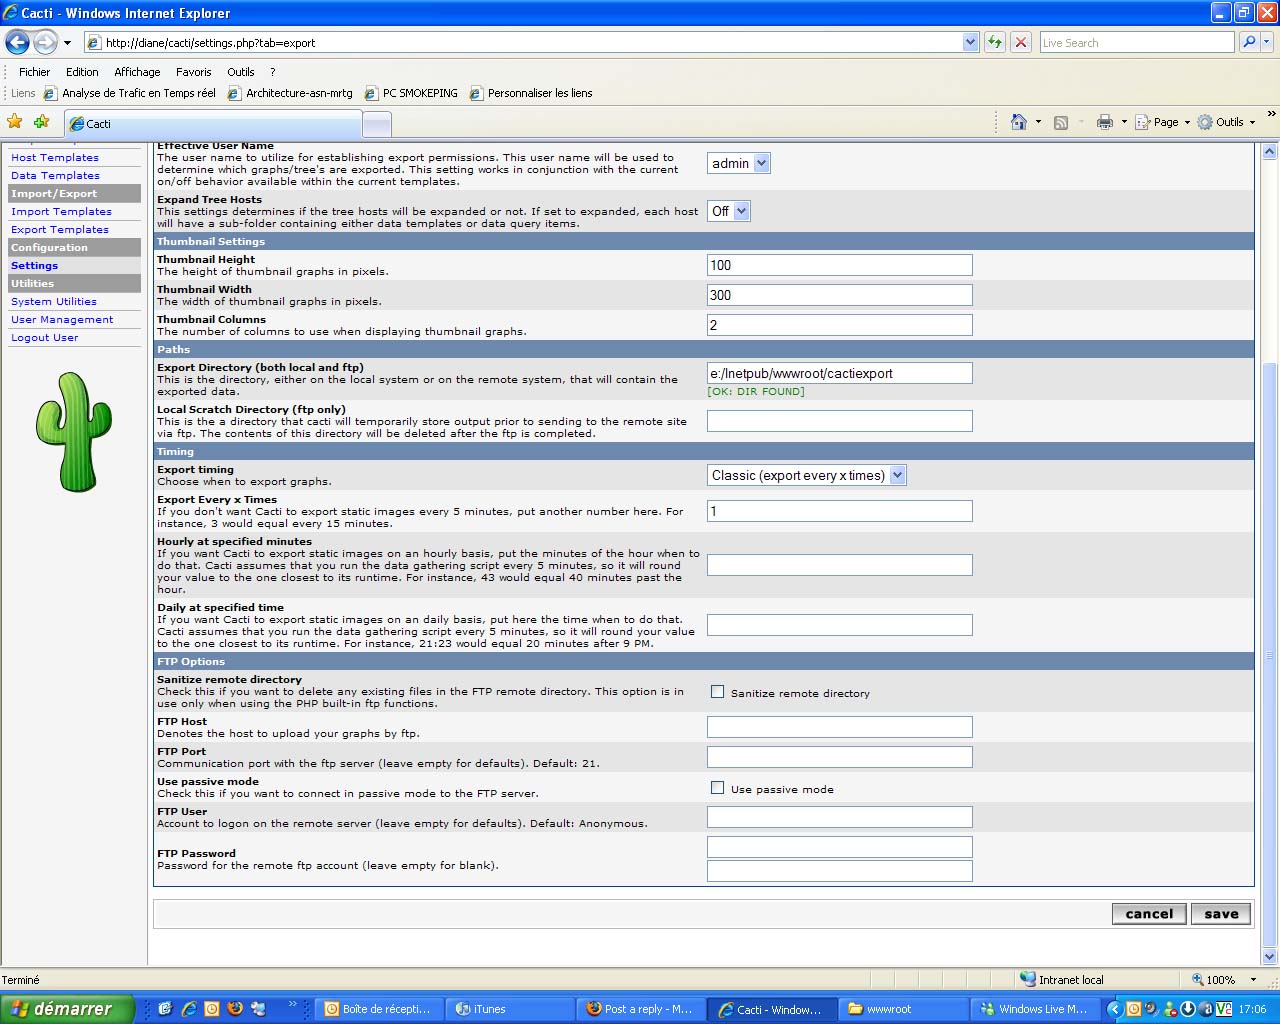Screen dimensions: 1280x1024
Task: Click the Add to Favorites star-plus icon
Action: (x=41, y=121)
